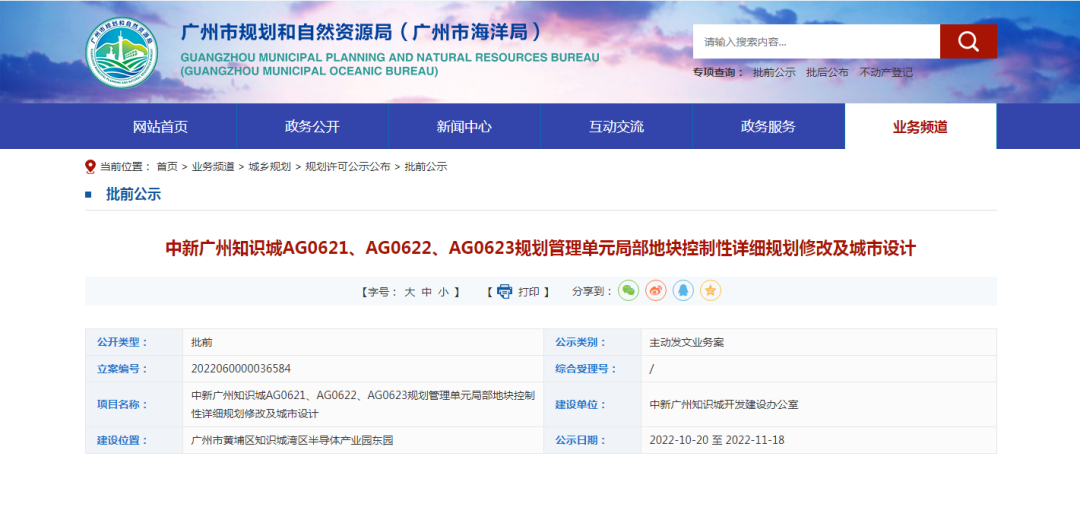The width and height of the screenshot is (1080, 507).
Task: Set font size to 大
Action: point(409,292)
